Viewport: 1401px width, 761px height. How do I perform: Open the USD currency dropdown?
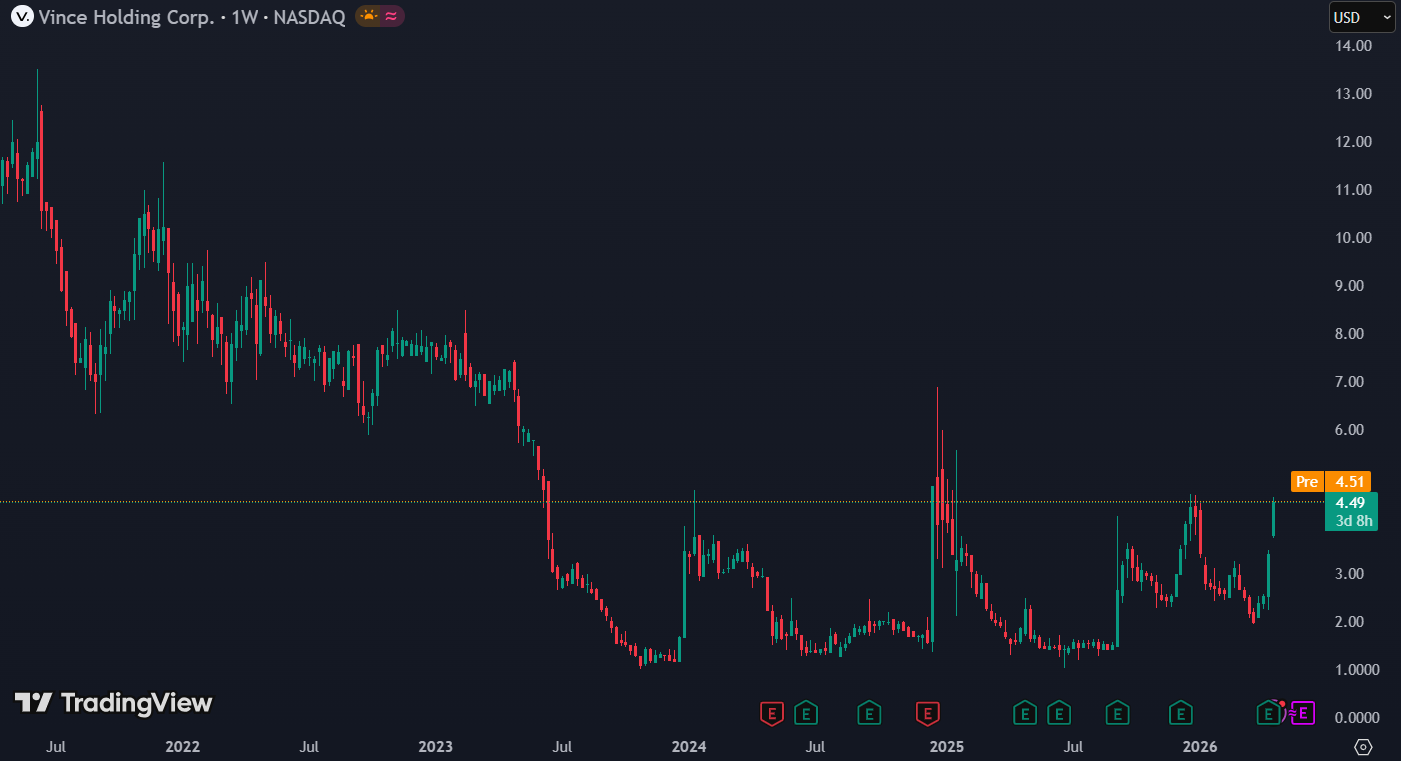click(x=1361, y=17)
